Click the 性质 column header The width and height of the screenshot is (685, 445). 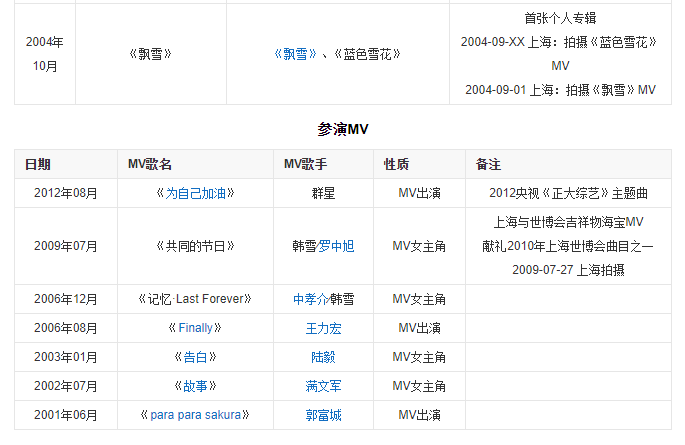pyautogui.click(x=396, y=164)
